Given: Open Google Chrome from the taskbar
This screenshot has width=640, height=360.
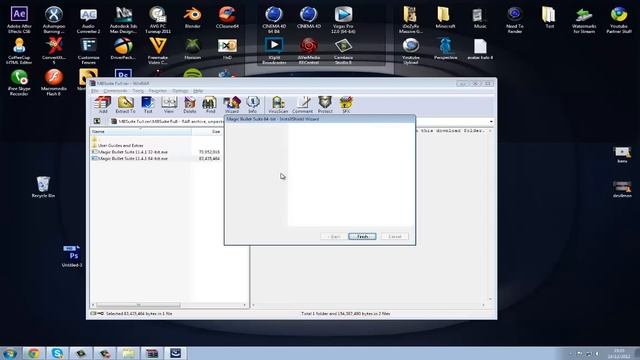Looking at the screenshot, I should 34,353.
